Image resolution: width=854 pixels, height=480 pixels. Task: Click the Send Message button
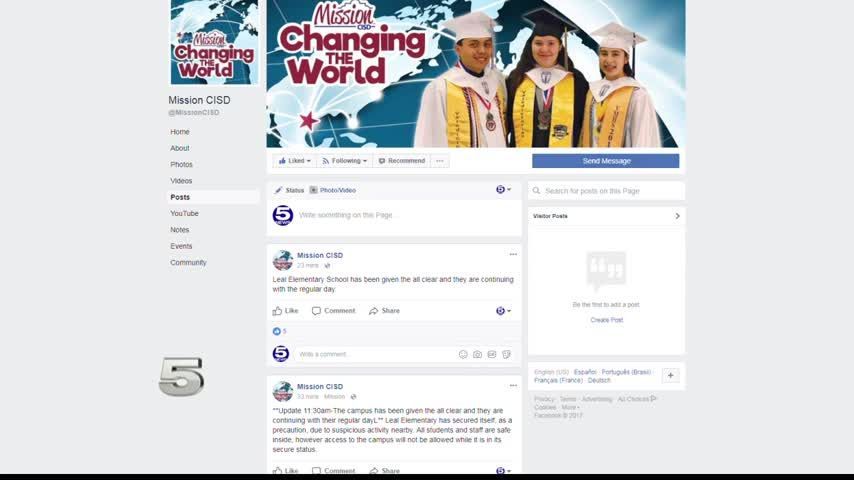coord(605,161)
